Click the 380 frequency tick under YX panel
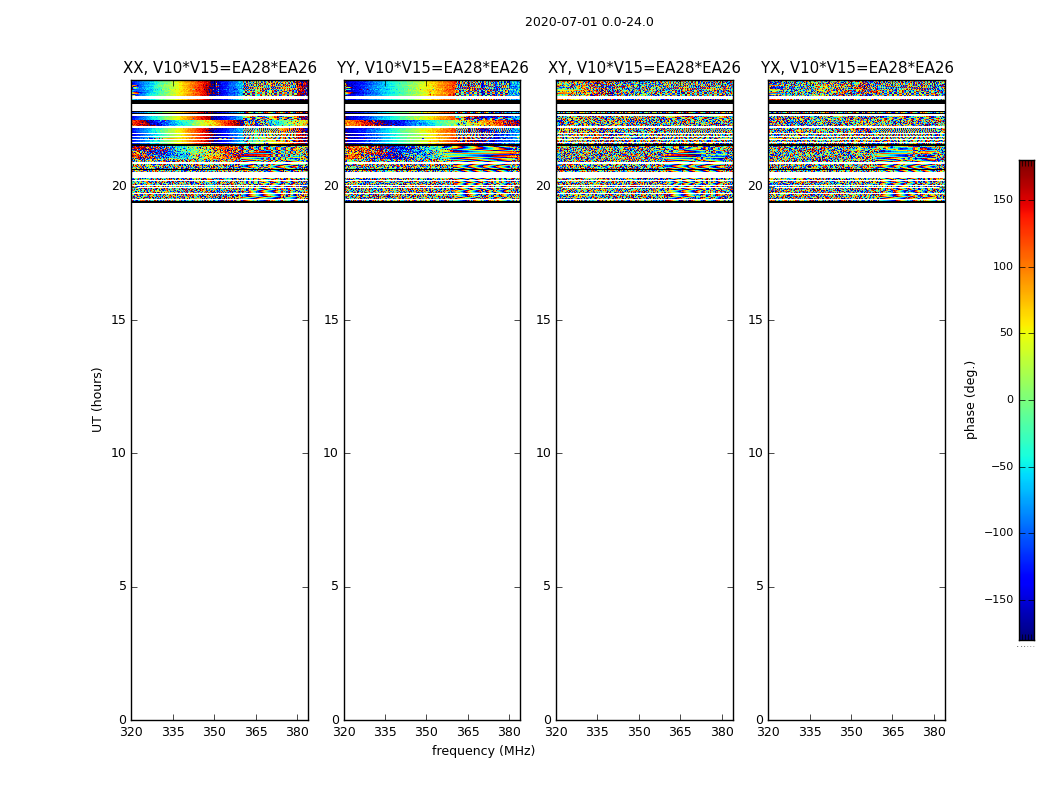1050x800 pixels. point(934,732)
